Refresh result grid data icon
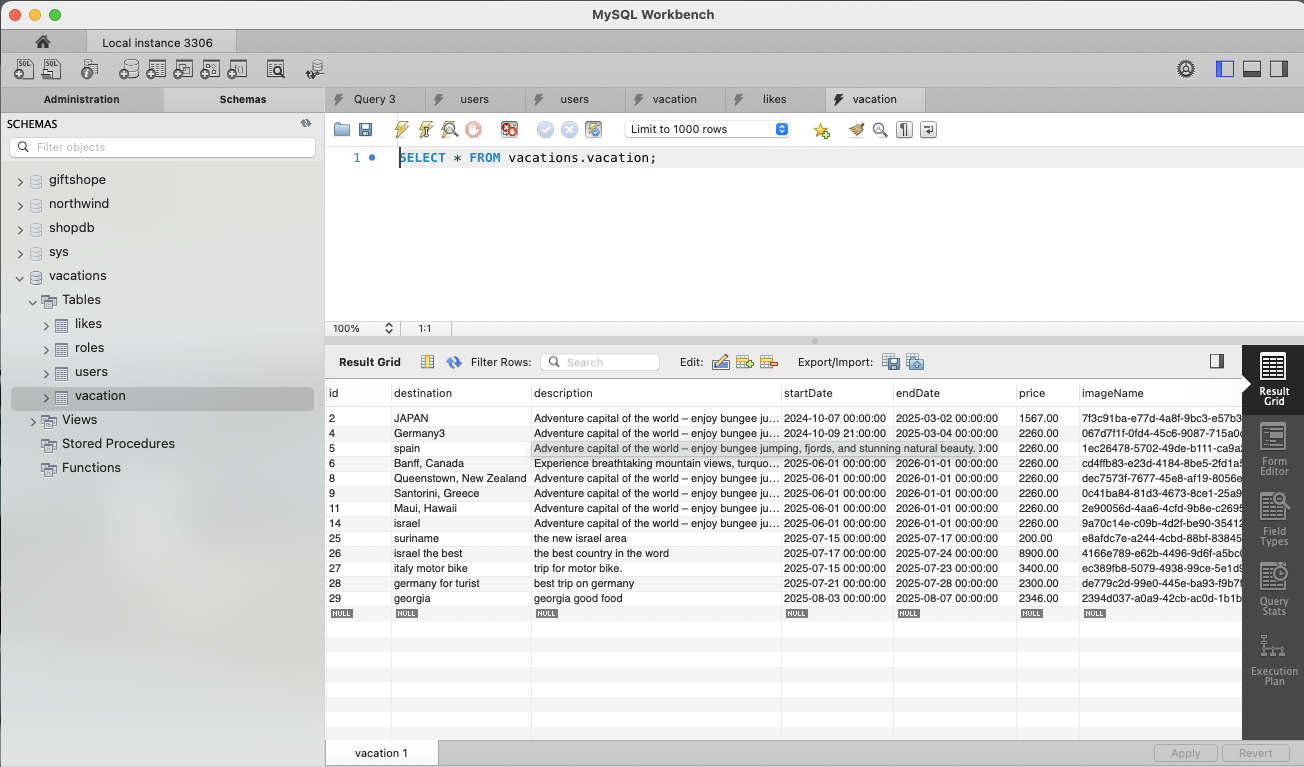1304x767 pixels. click(x=454, y=362)
